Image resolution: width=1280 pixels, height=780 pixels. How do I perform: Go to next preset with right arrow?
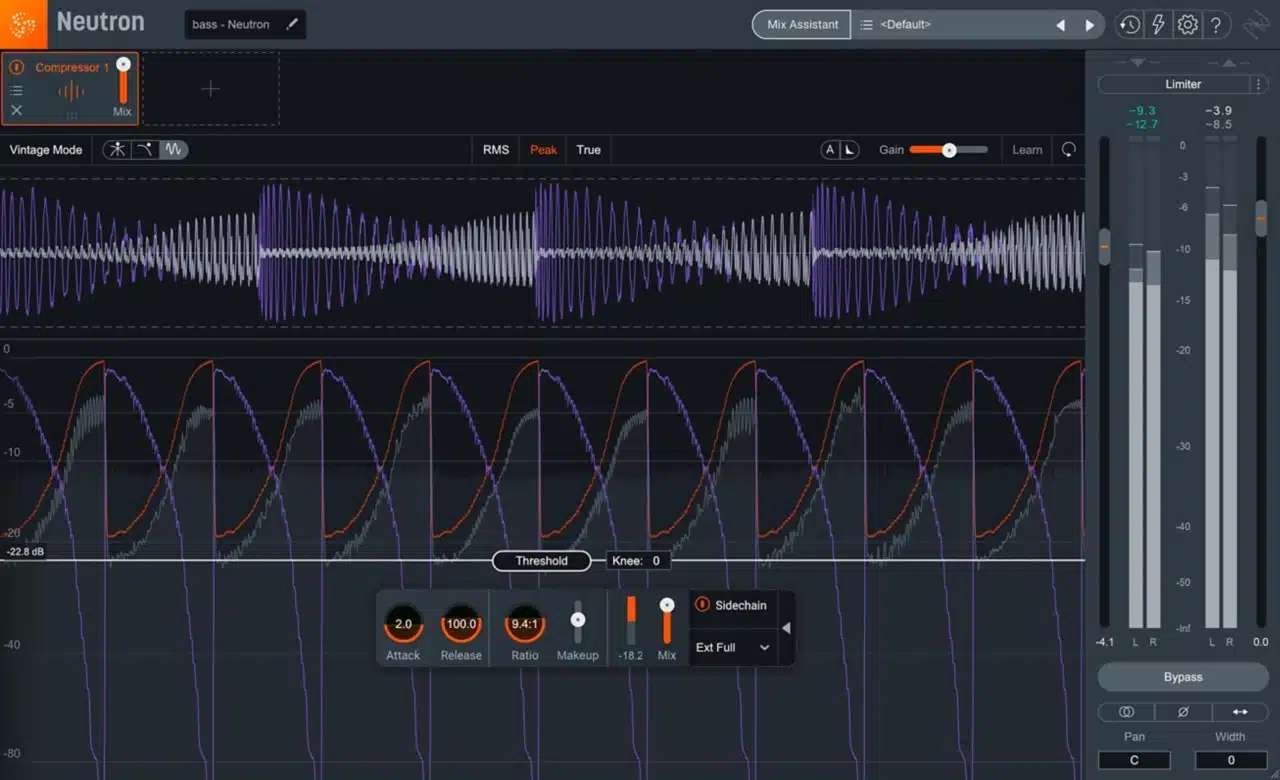pyautogui.click(x=1089, y=25)
